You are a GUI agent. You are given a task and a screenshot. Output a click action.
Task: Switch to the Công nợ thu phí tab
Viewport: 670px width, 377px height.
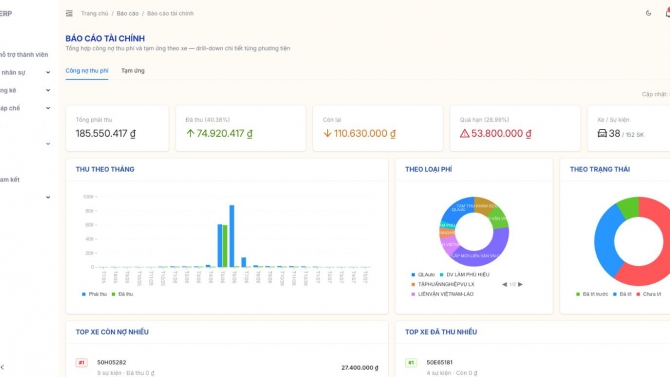tap(87, 71)
